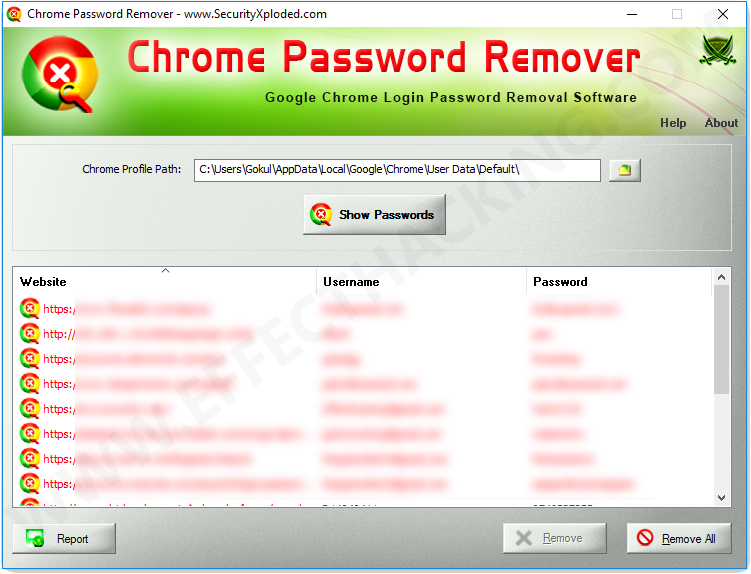Click the Report button icon
751x574 pixels.
click(35, 539)
